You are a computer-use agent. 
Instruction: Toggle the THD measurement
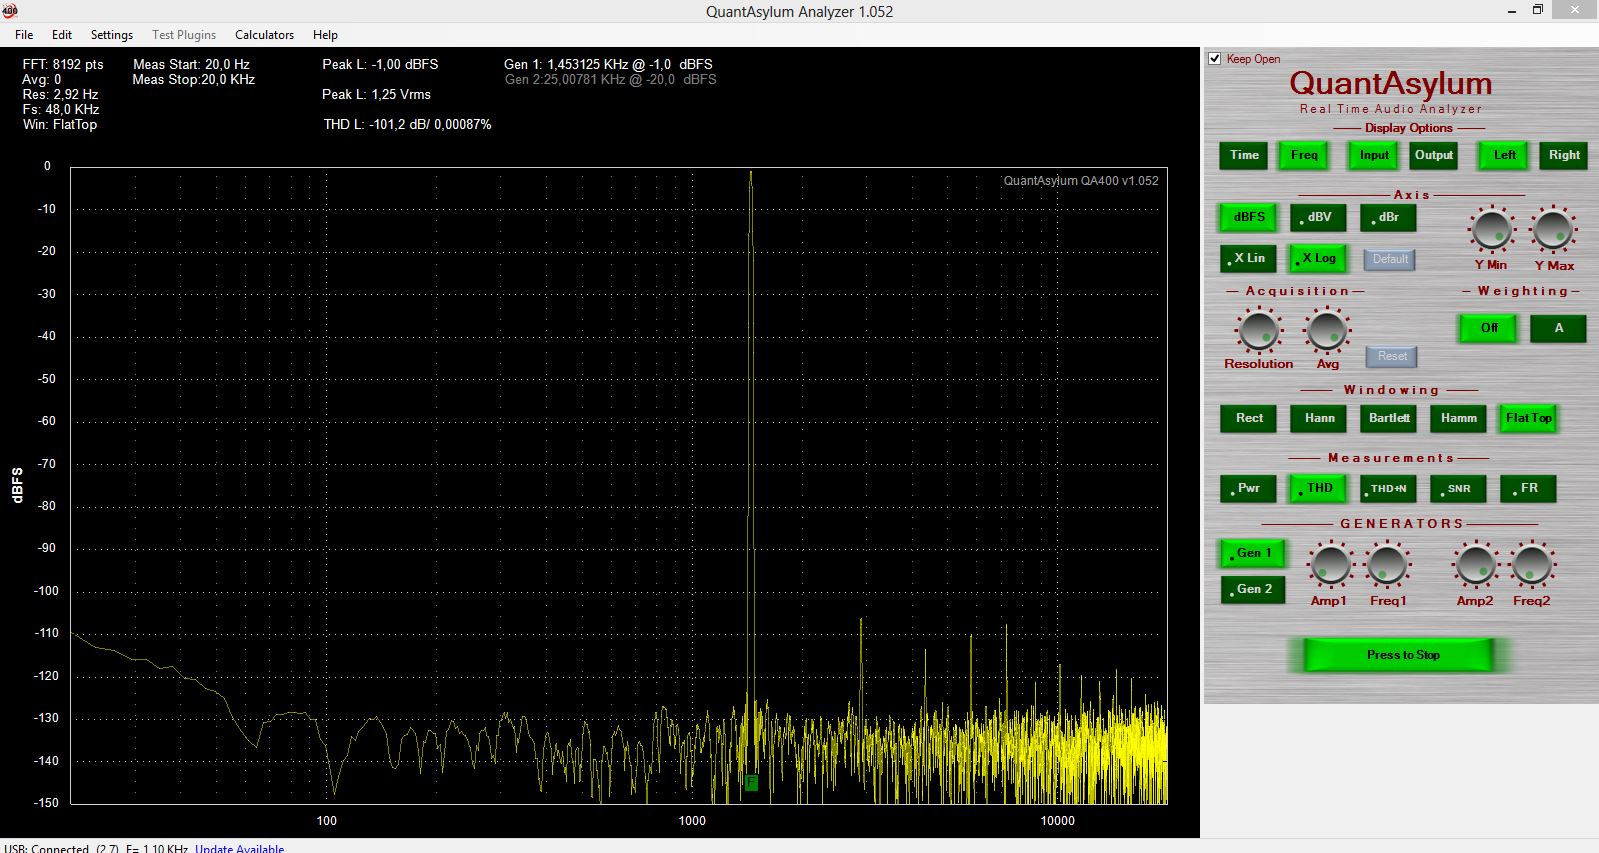pos(1318,488)
